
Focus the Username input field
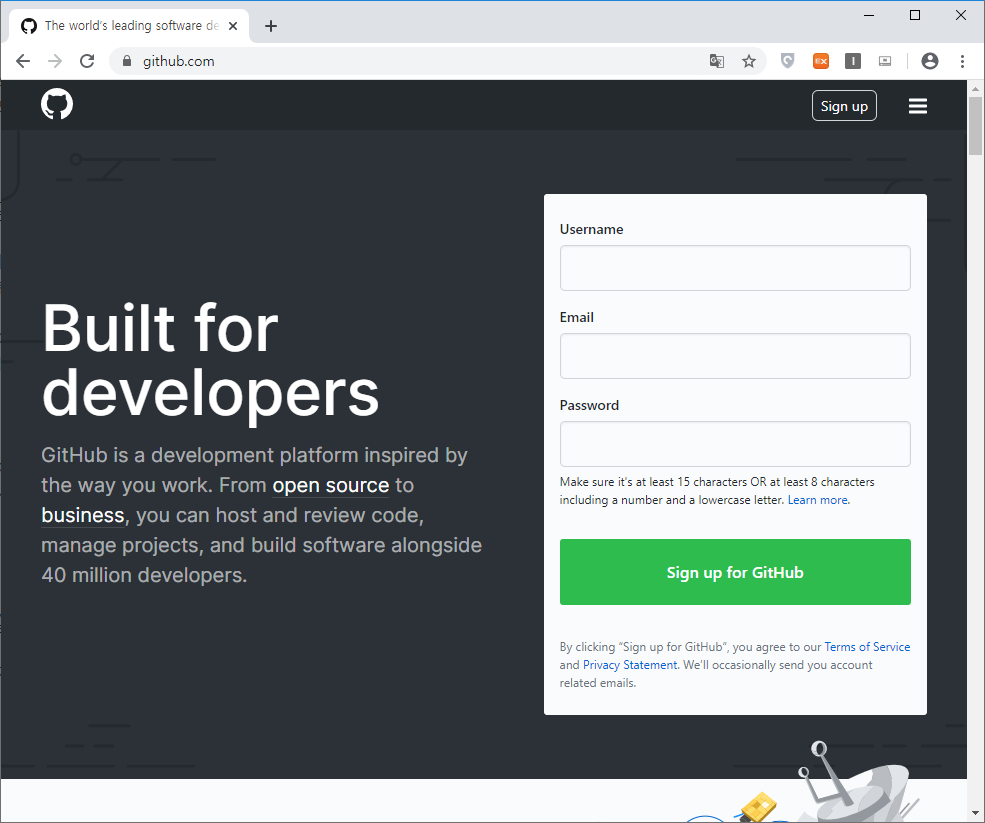[735, 268]
